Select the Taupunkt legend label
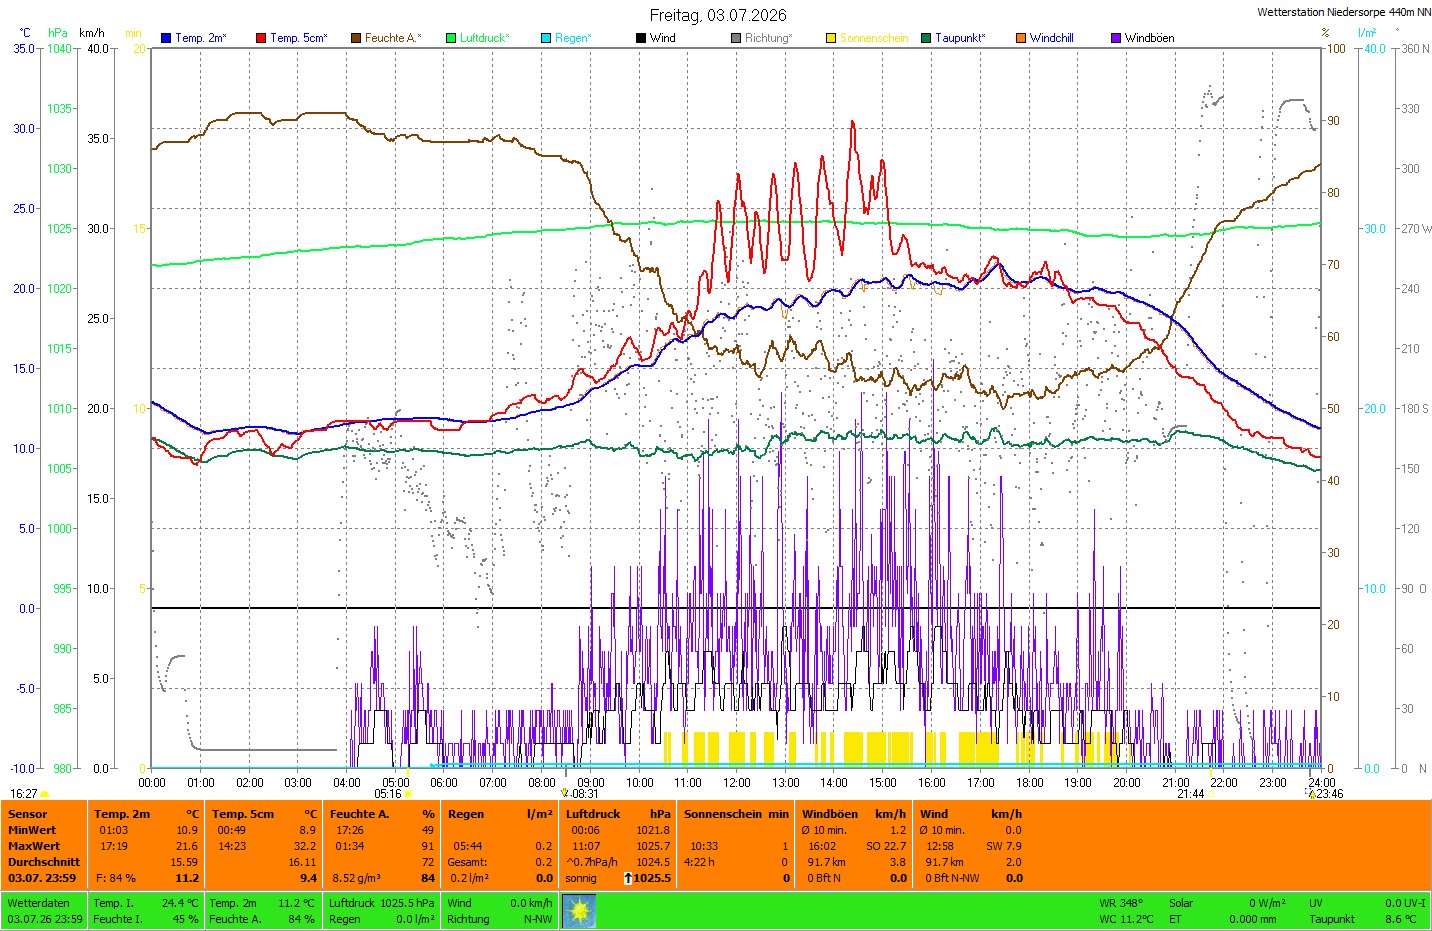 (960, 38)
